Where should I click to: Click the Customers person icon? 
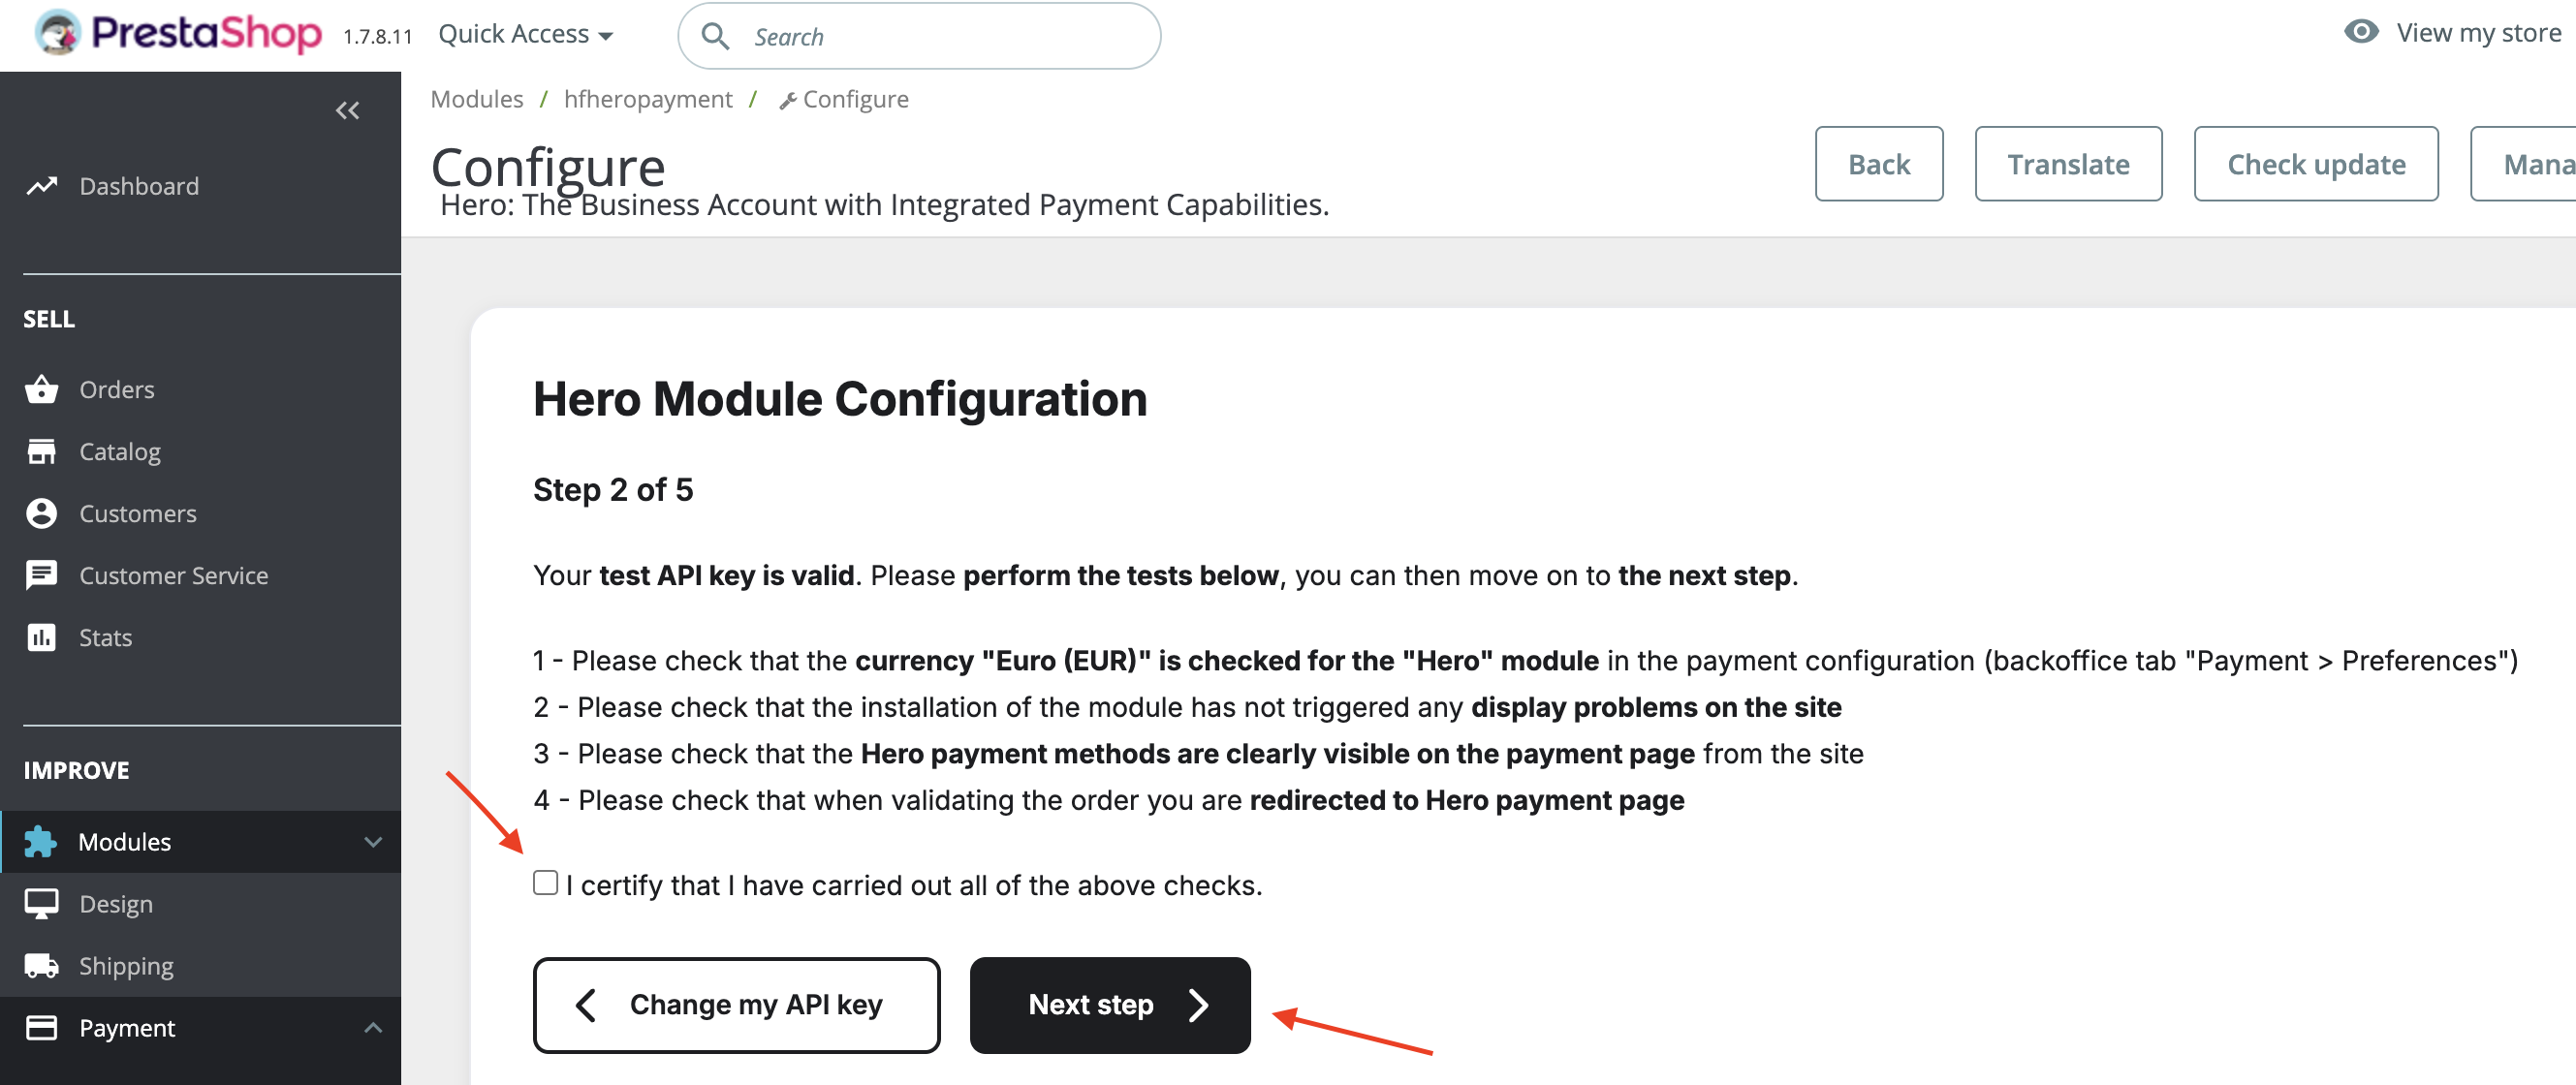[42, 514]
